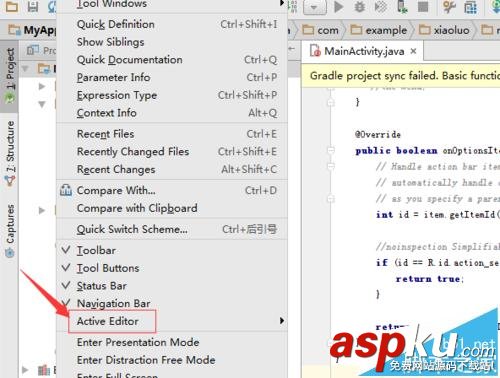Choose Context Info menu item

[172, 113]
